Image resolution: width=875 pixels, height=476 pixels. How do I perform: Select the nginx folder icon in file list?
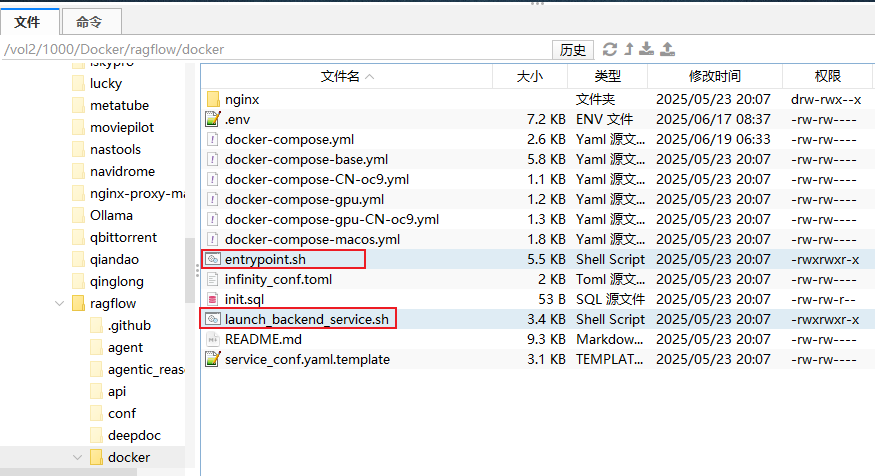pos(213,99)
